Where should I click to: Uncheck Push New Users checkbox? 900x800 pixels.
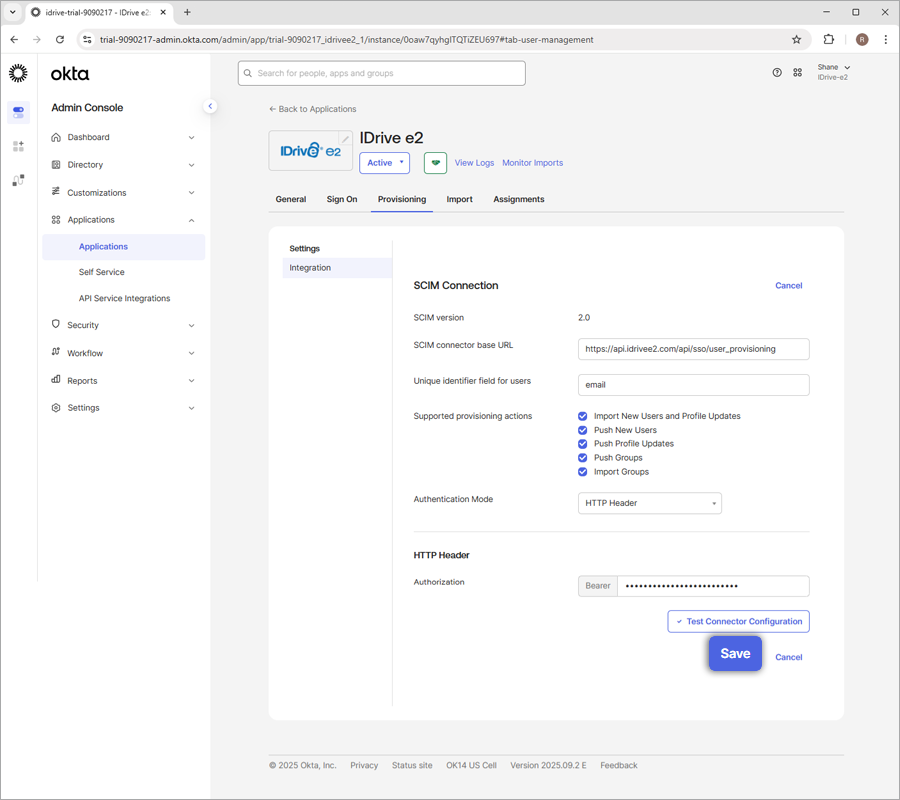point(583,430)
